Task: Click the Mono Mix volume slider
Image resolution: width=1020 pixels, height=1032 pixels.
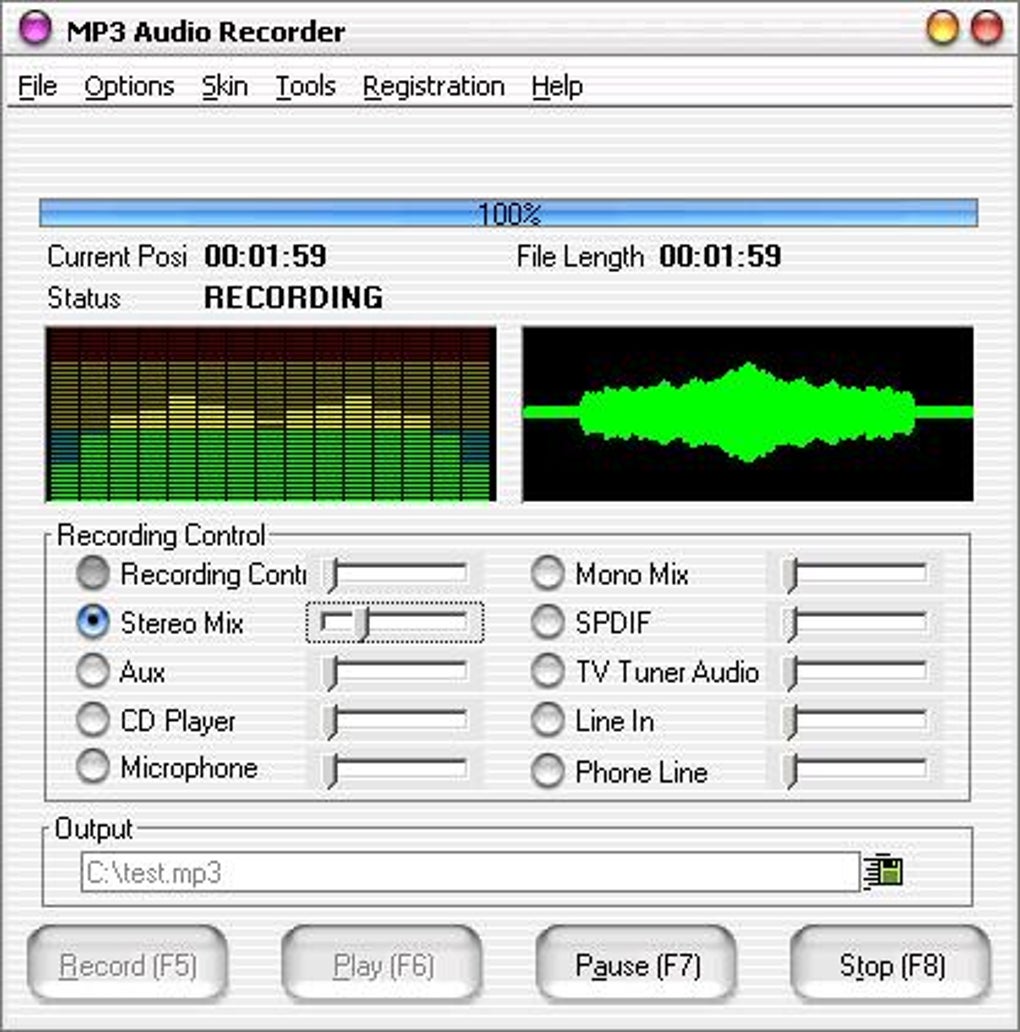Action: (854, 573)
